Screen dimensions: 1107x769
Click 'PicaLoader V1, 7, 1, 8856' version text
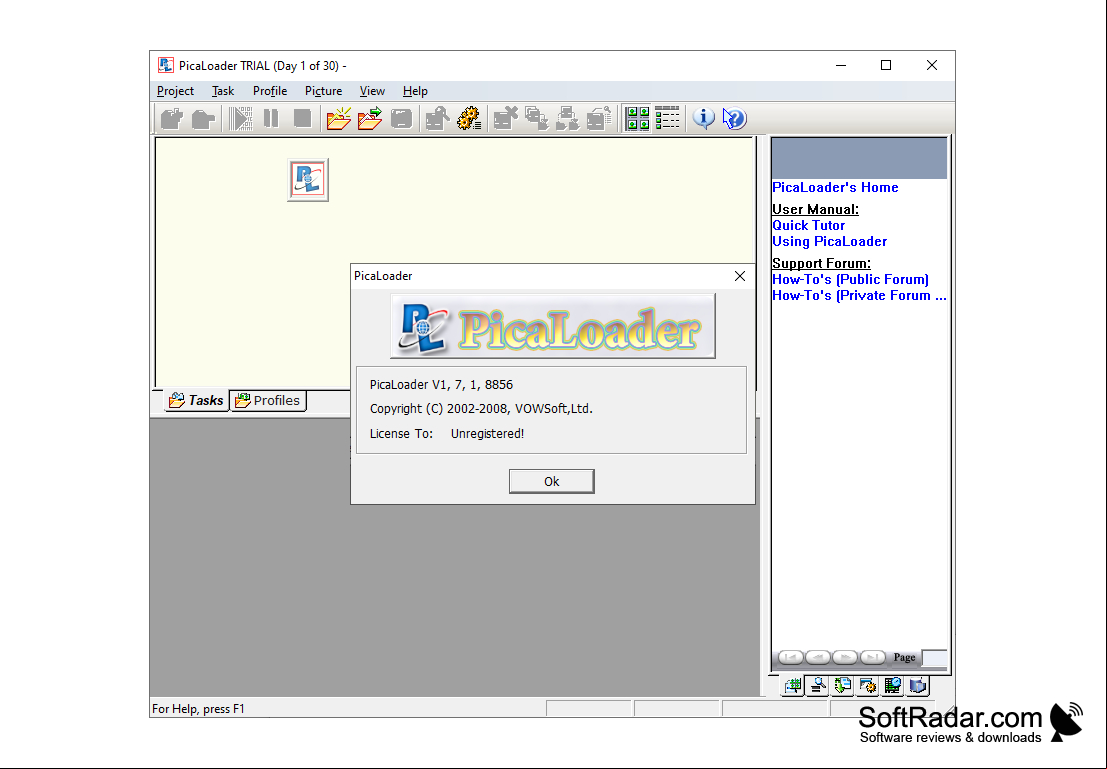pyautogui.click(x=441, y=385)
